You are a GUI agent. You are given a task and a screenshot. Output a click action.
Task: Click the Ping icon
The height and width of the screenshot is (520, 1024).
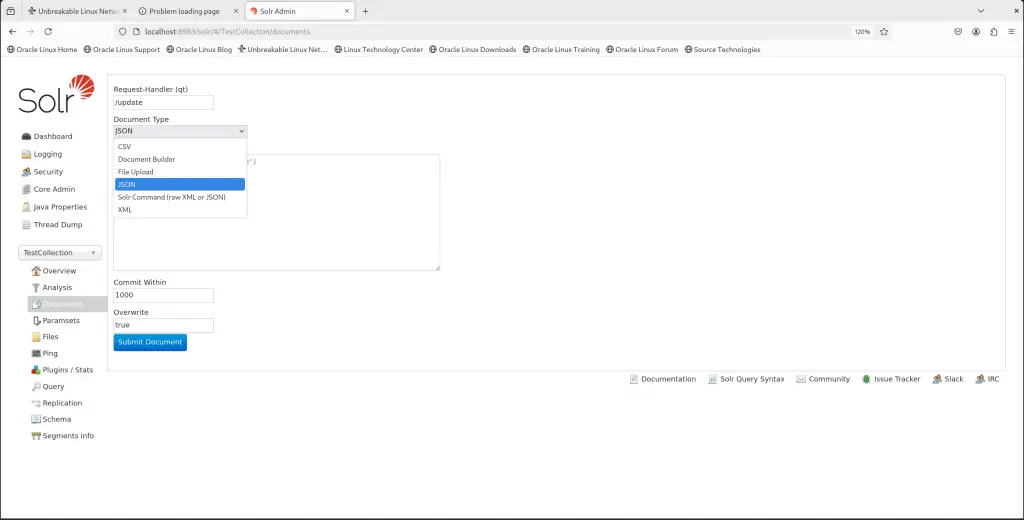(36, 353)
